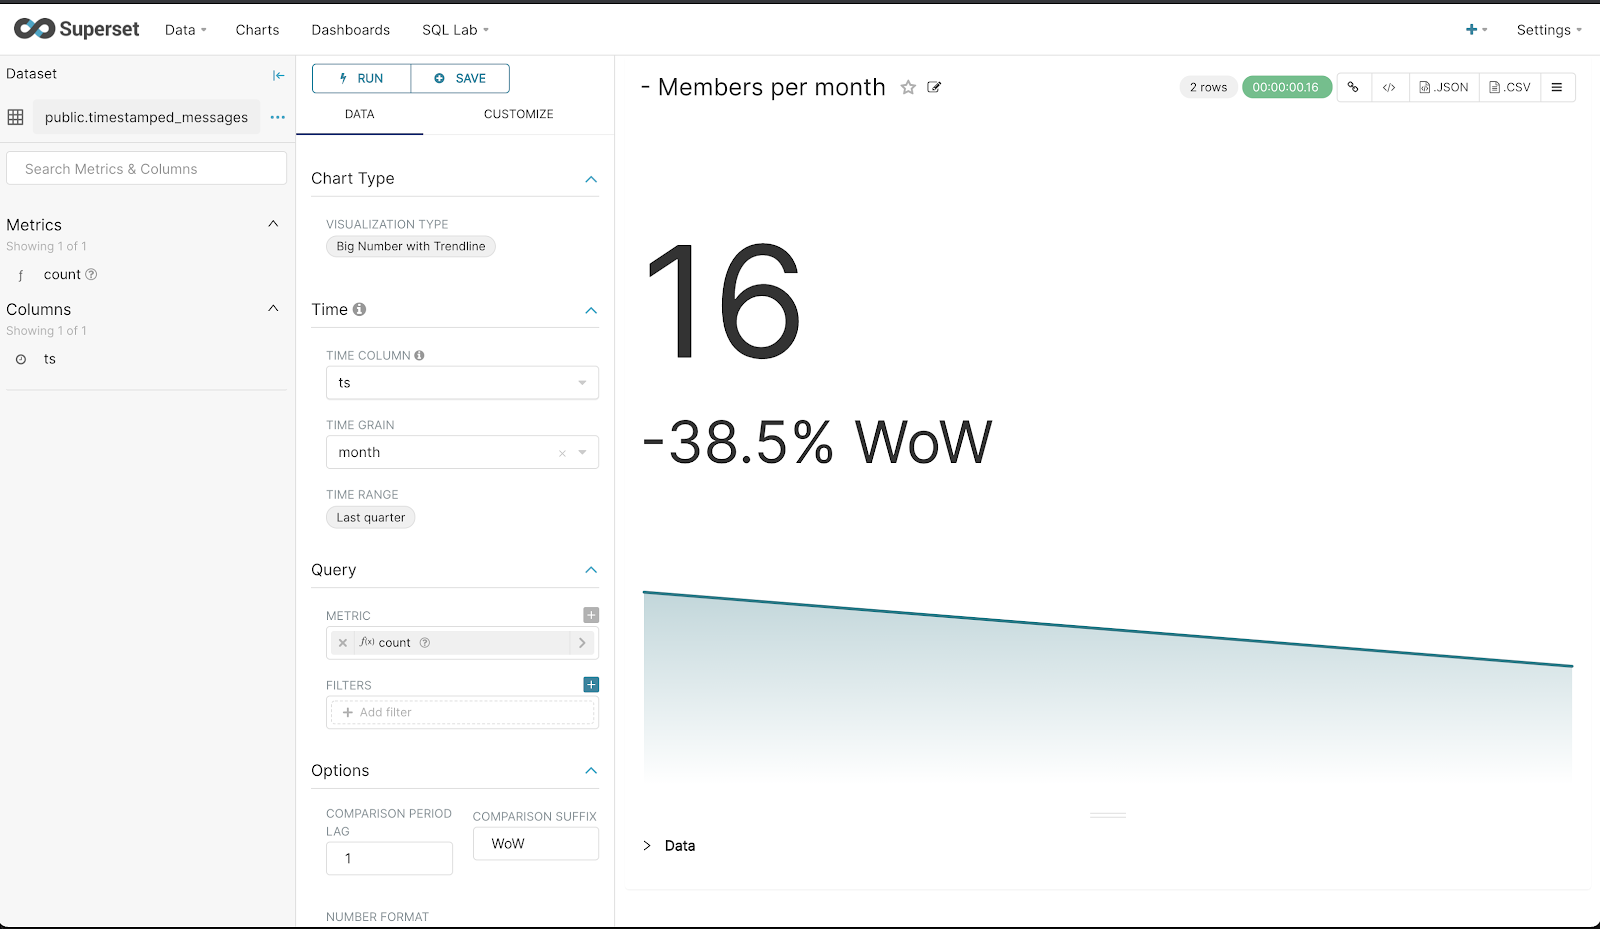The width and height of the screenshot is (1600, 929).
Task: Switch to the CUSTOMIZE tab
Action: 518,114
